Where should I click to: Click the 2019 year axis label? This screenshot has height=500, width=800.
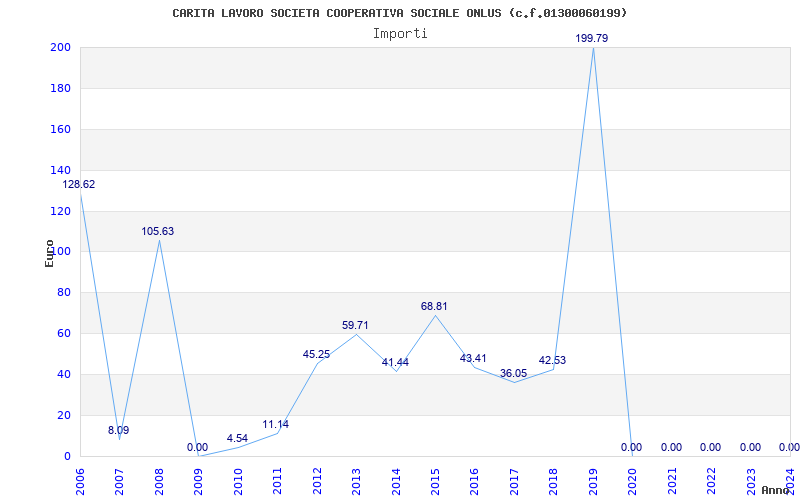[x=593, y=481]
